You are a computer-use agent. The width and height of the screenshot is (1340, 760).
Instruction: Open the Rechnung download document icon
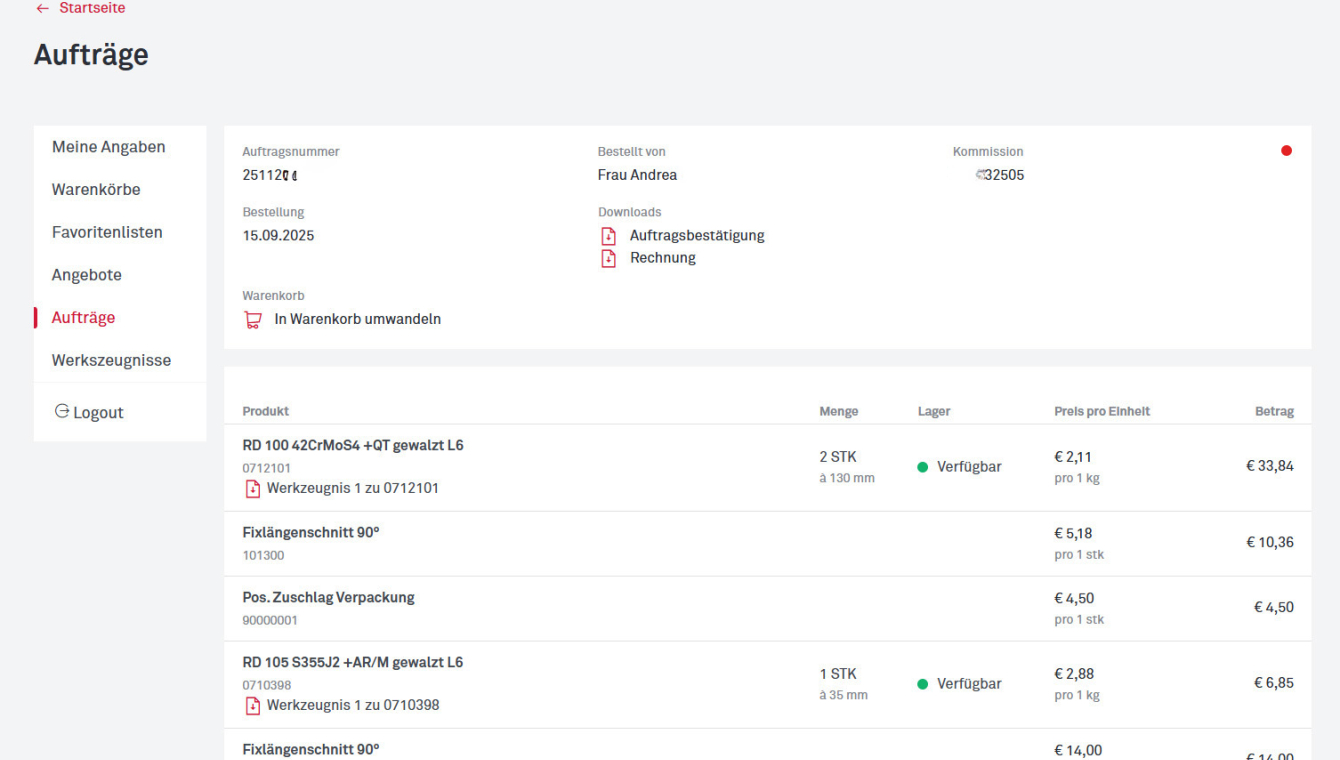608,257
